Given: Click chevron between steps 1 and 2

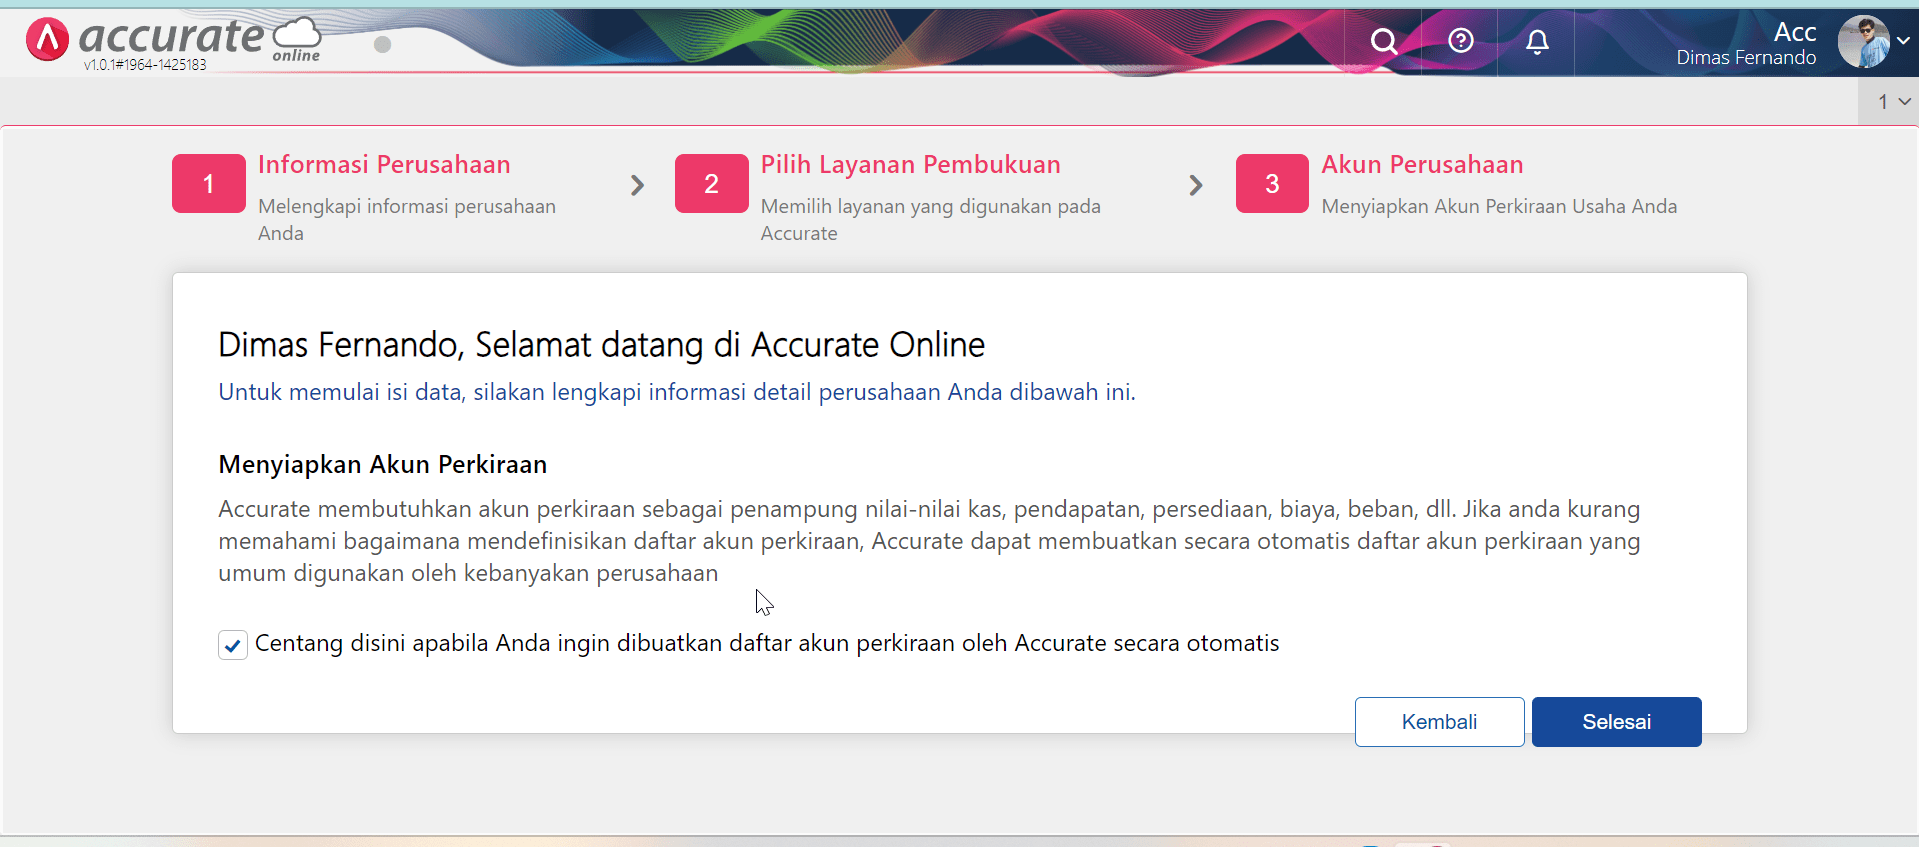Looking at the screenshot, I should 637,185.
